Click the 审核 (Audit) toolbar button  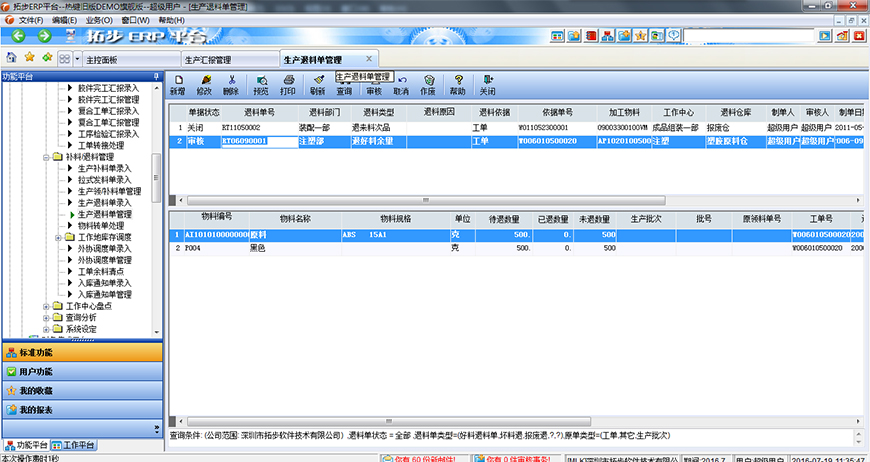click(x=374, y=90)
